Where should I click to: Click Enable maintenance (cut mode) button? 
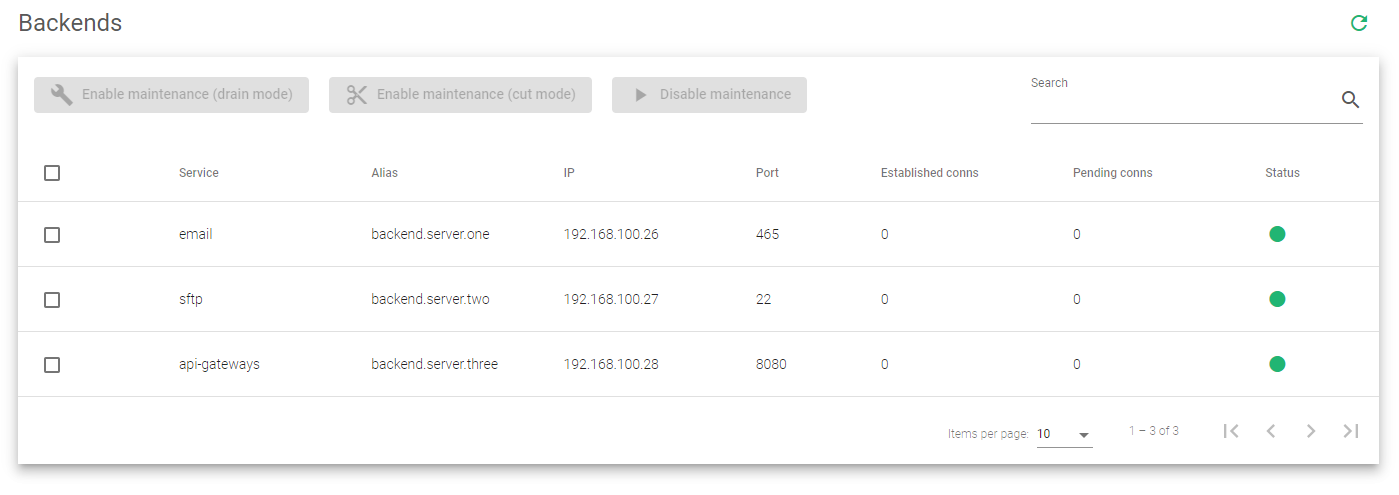(460, 95)
